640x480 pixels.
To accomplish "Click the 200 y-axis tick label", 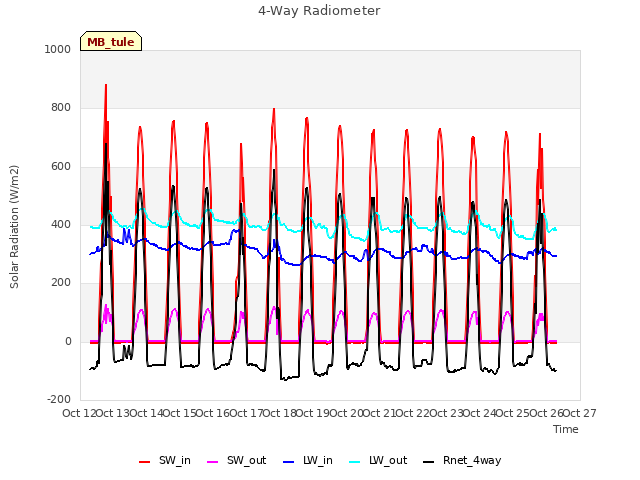I will click(x=61, y=282).
